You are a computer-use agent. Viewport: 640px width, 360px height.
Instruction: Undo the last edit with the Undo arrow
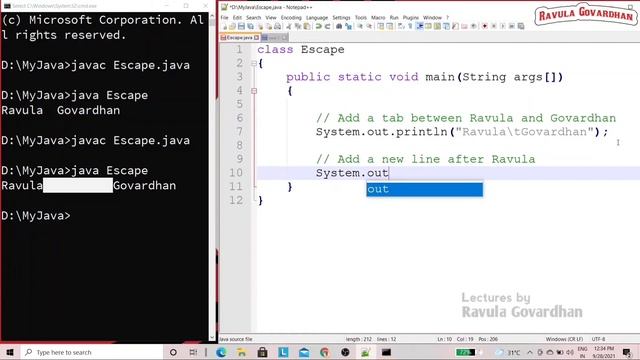point(318,26)
